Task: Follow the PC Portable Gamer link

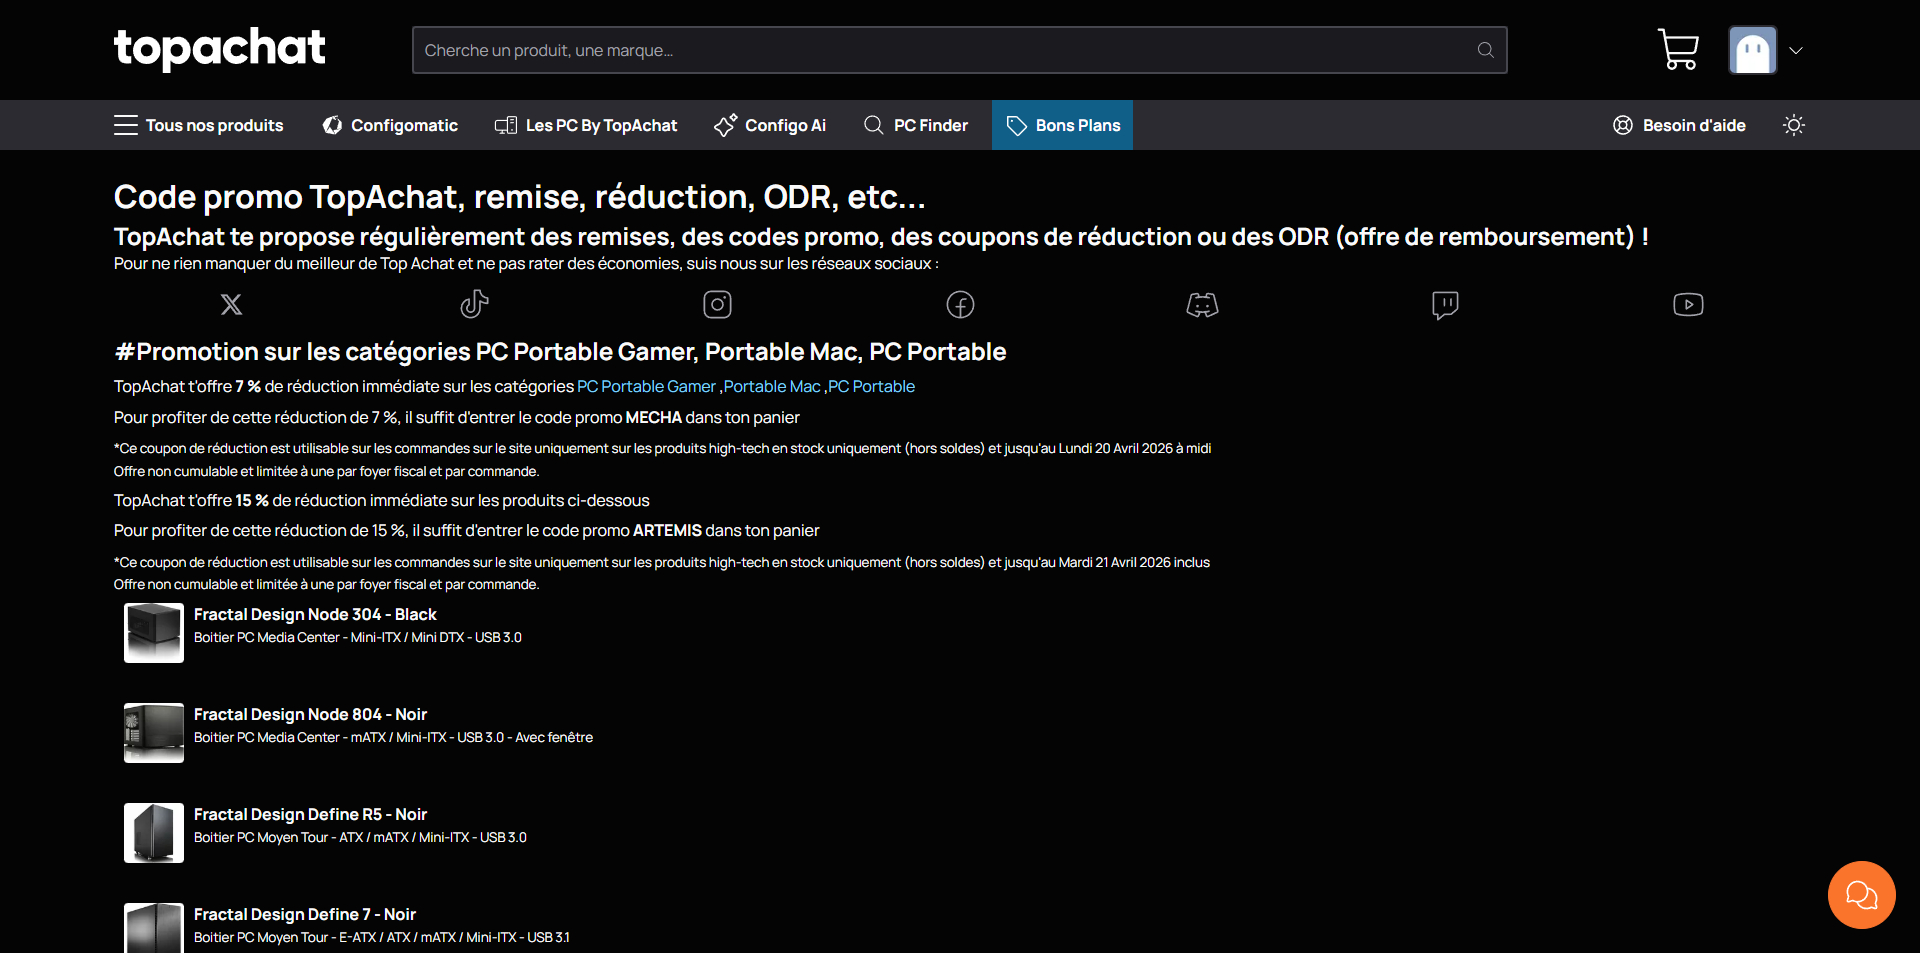Action: point(646,386)
